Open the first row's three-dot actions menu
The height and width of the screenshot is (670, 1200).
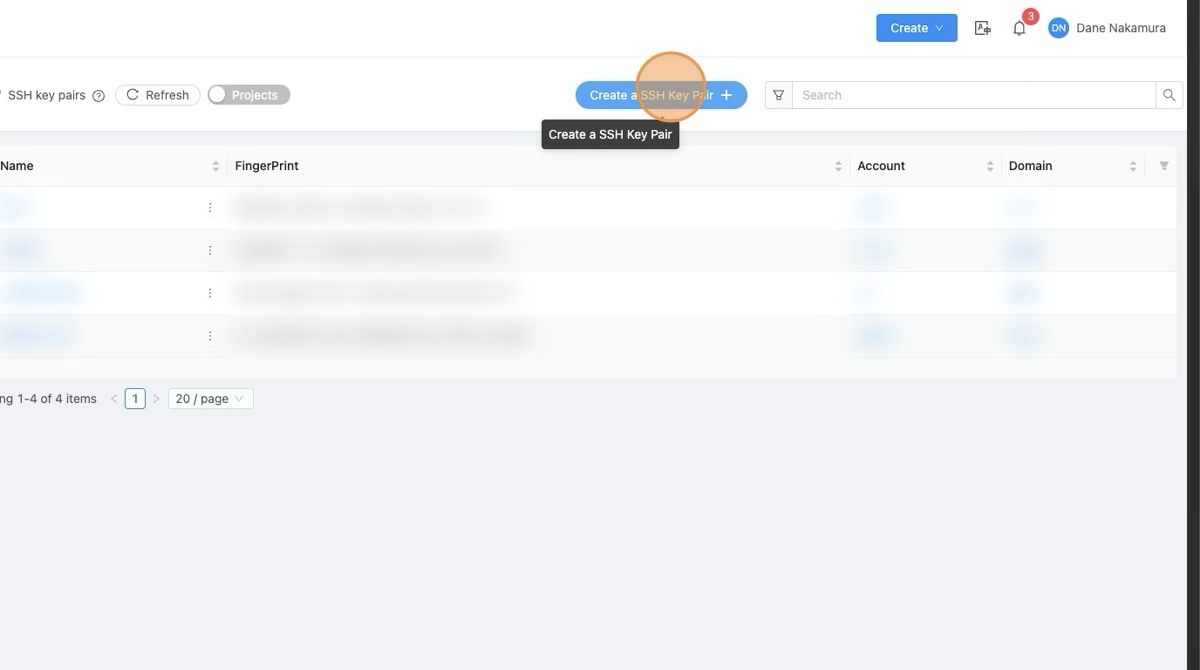pyautogui.click(x=210, y=208)
